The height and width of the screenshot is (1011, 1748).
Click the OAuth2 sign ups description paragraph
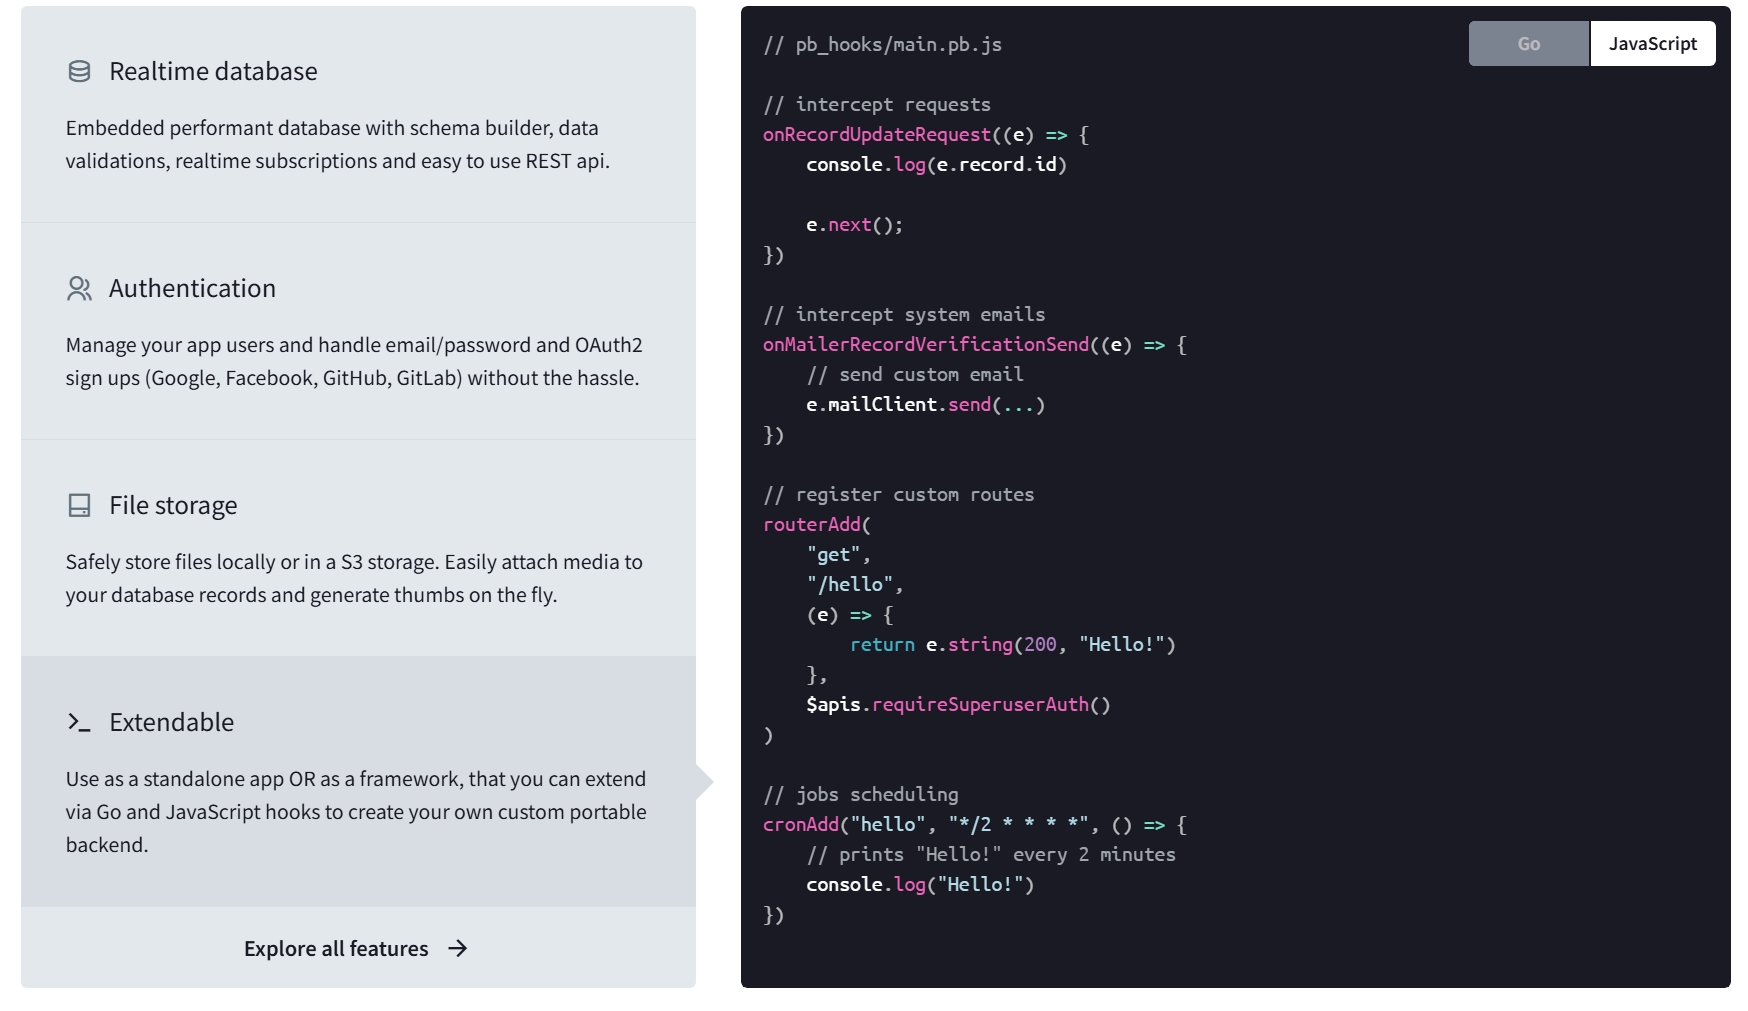354,361
